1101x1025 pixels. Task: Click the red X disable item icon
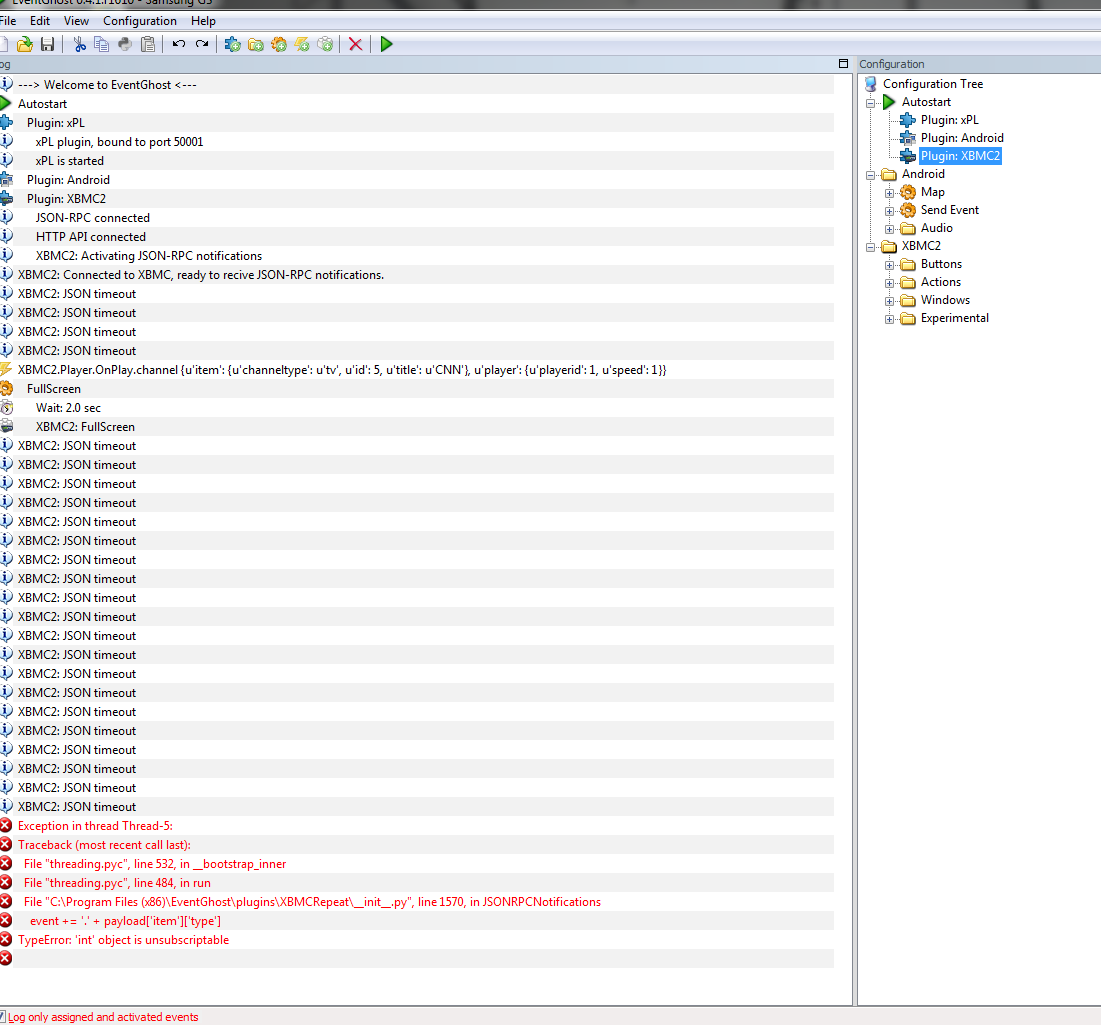click(x=355, y=44)
